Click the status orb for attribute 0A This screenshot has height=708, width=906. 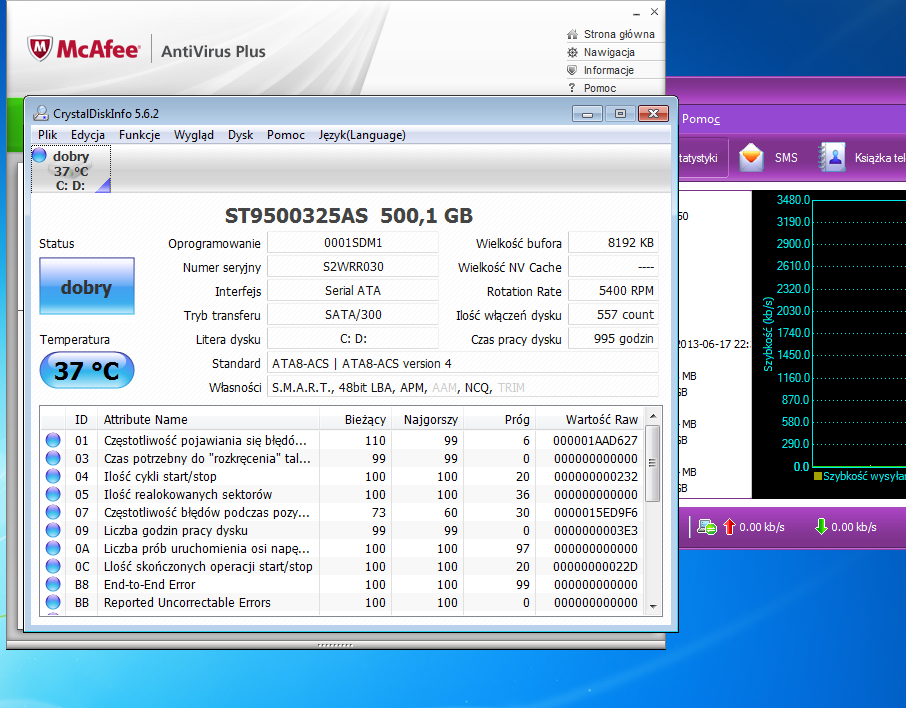(x=53, y=548)
